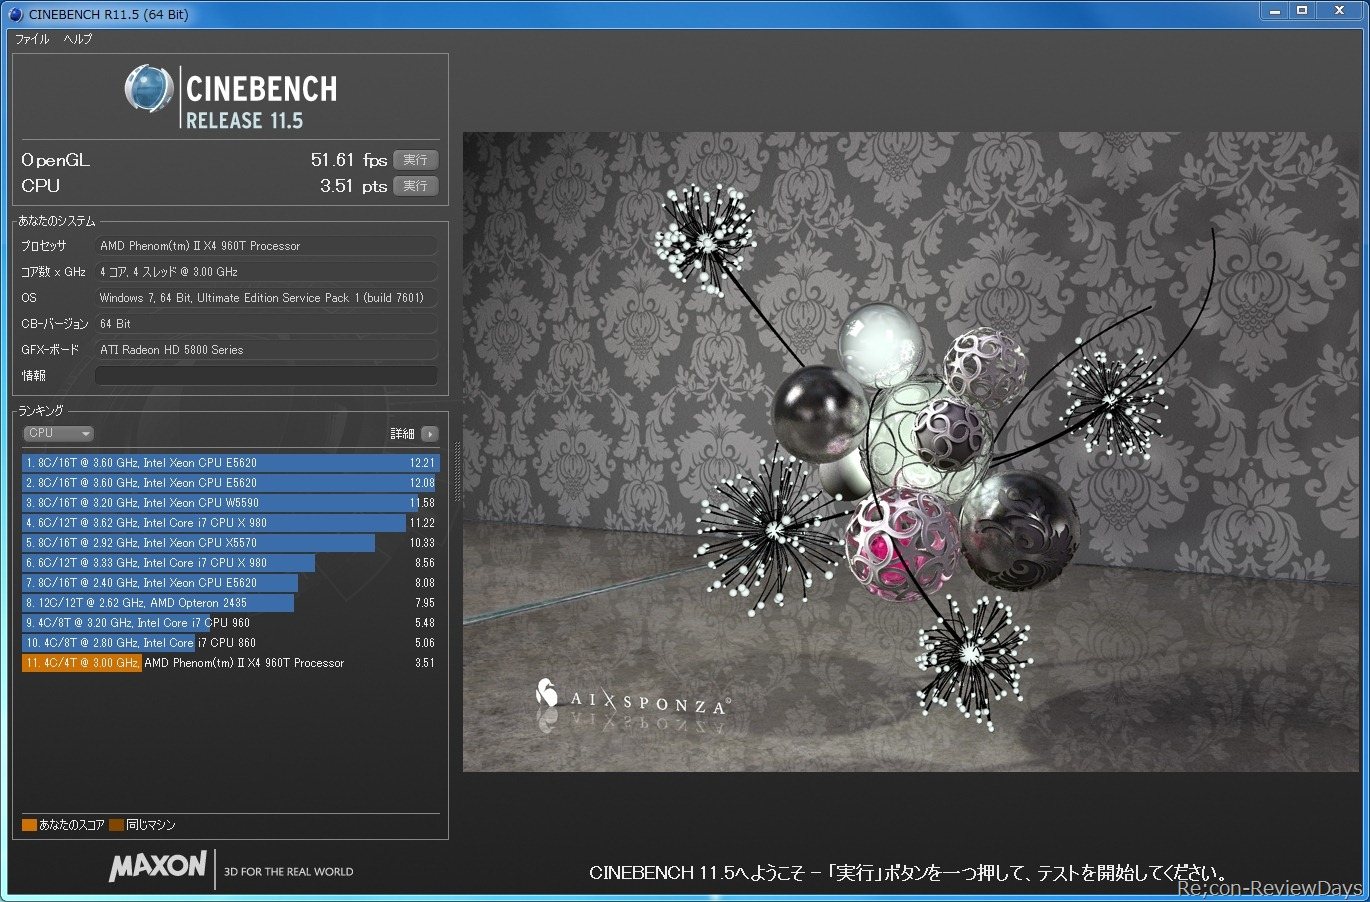Select ranking row 1, Xeon E5620 at 3.60 GHz
The height and width of the screenshot is (902, 1370).
229,463
